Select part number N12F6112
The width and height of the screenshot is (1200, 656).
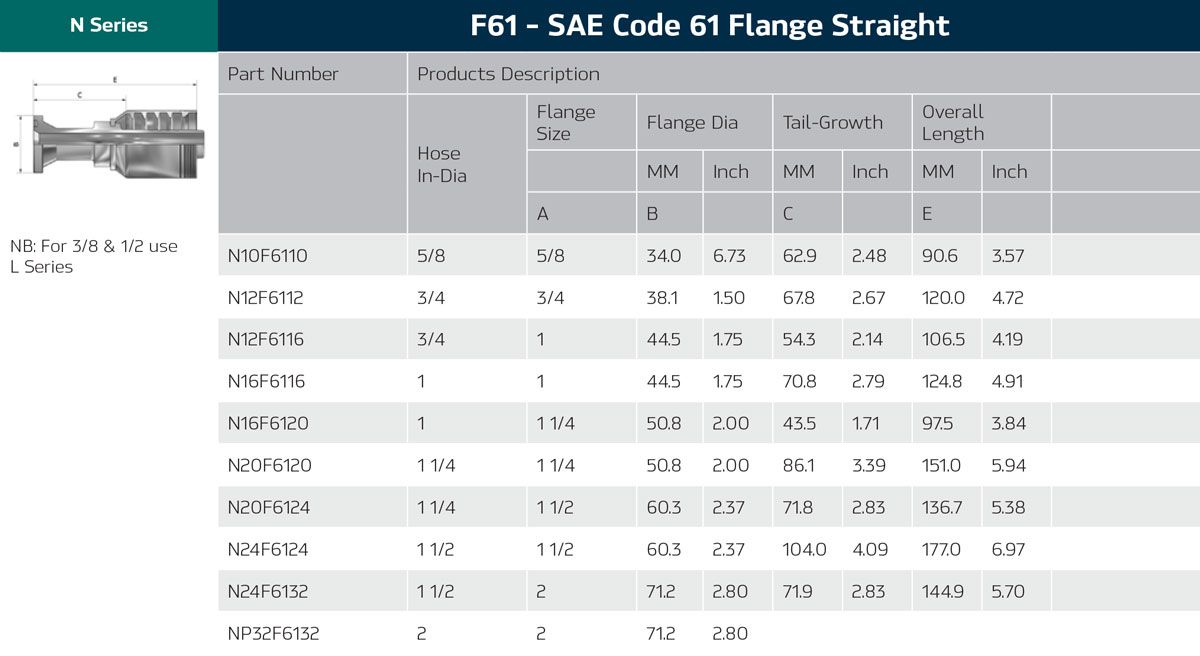point(266,298)
